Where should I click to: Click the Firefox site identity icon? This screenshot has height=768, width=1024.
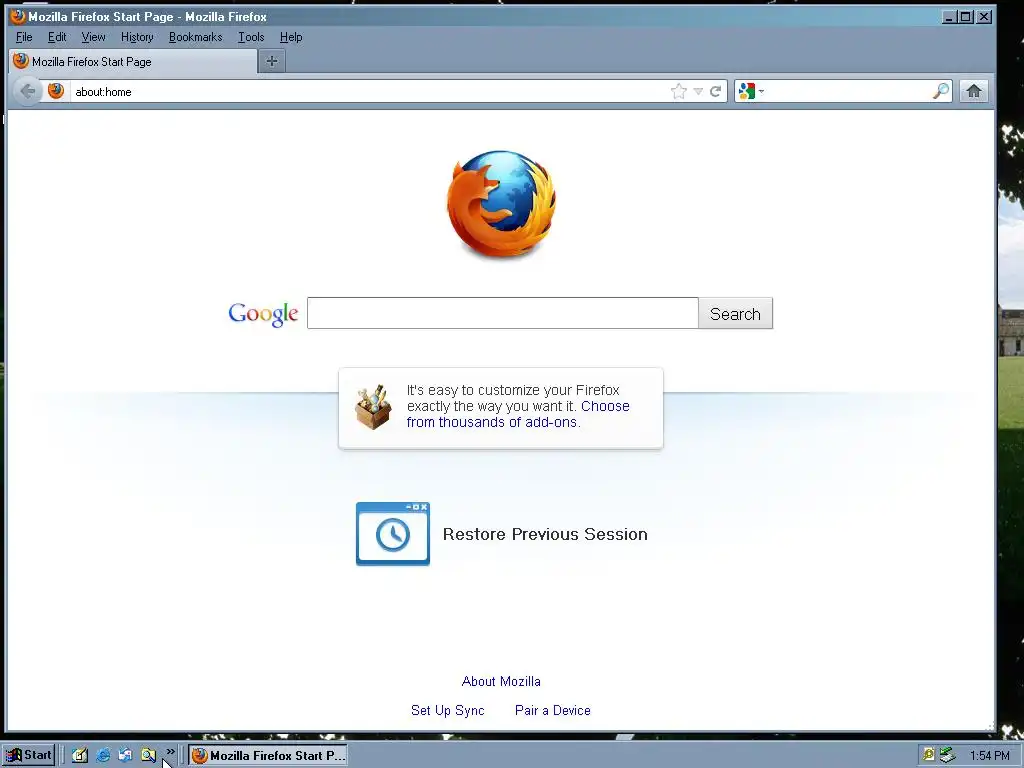tap(56, 91)
